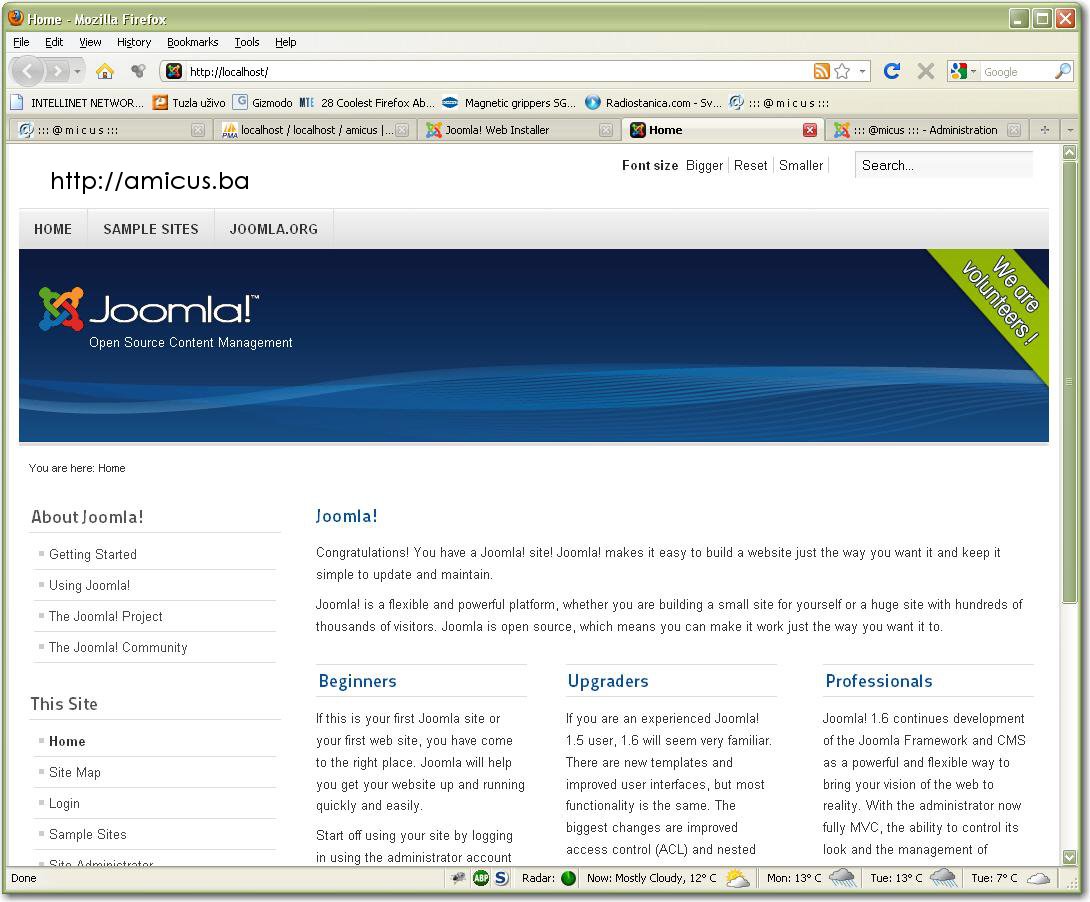1090x902 pixels.
Task: Select SAMPLE SITES in top navigation
Action: pyautogui.click(x=151, y=229)
